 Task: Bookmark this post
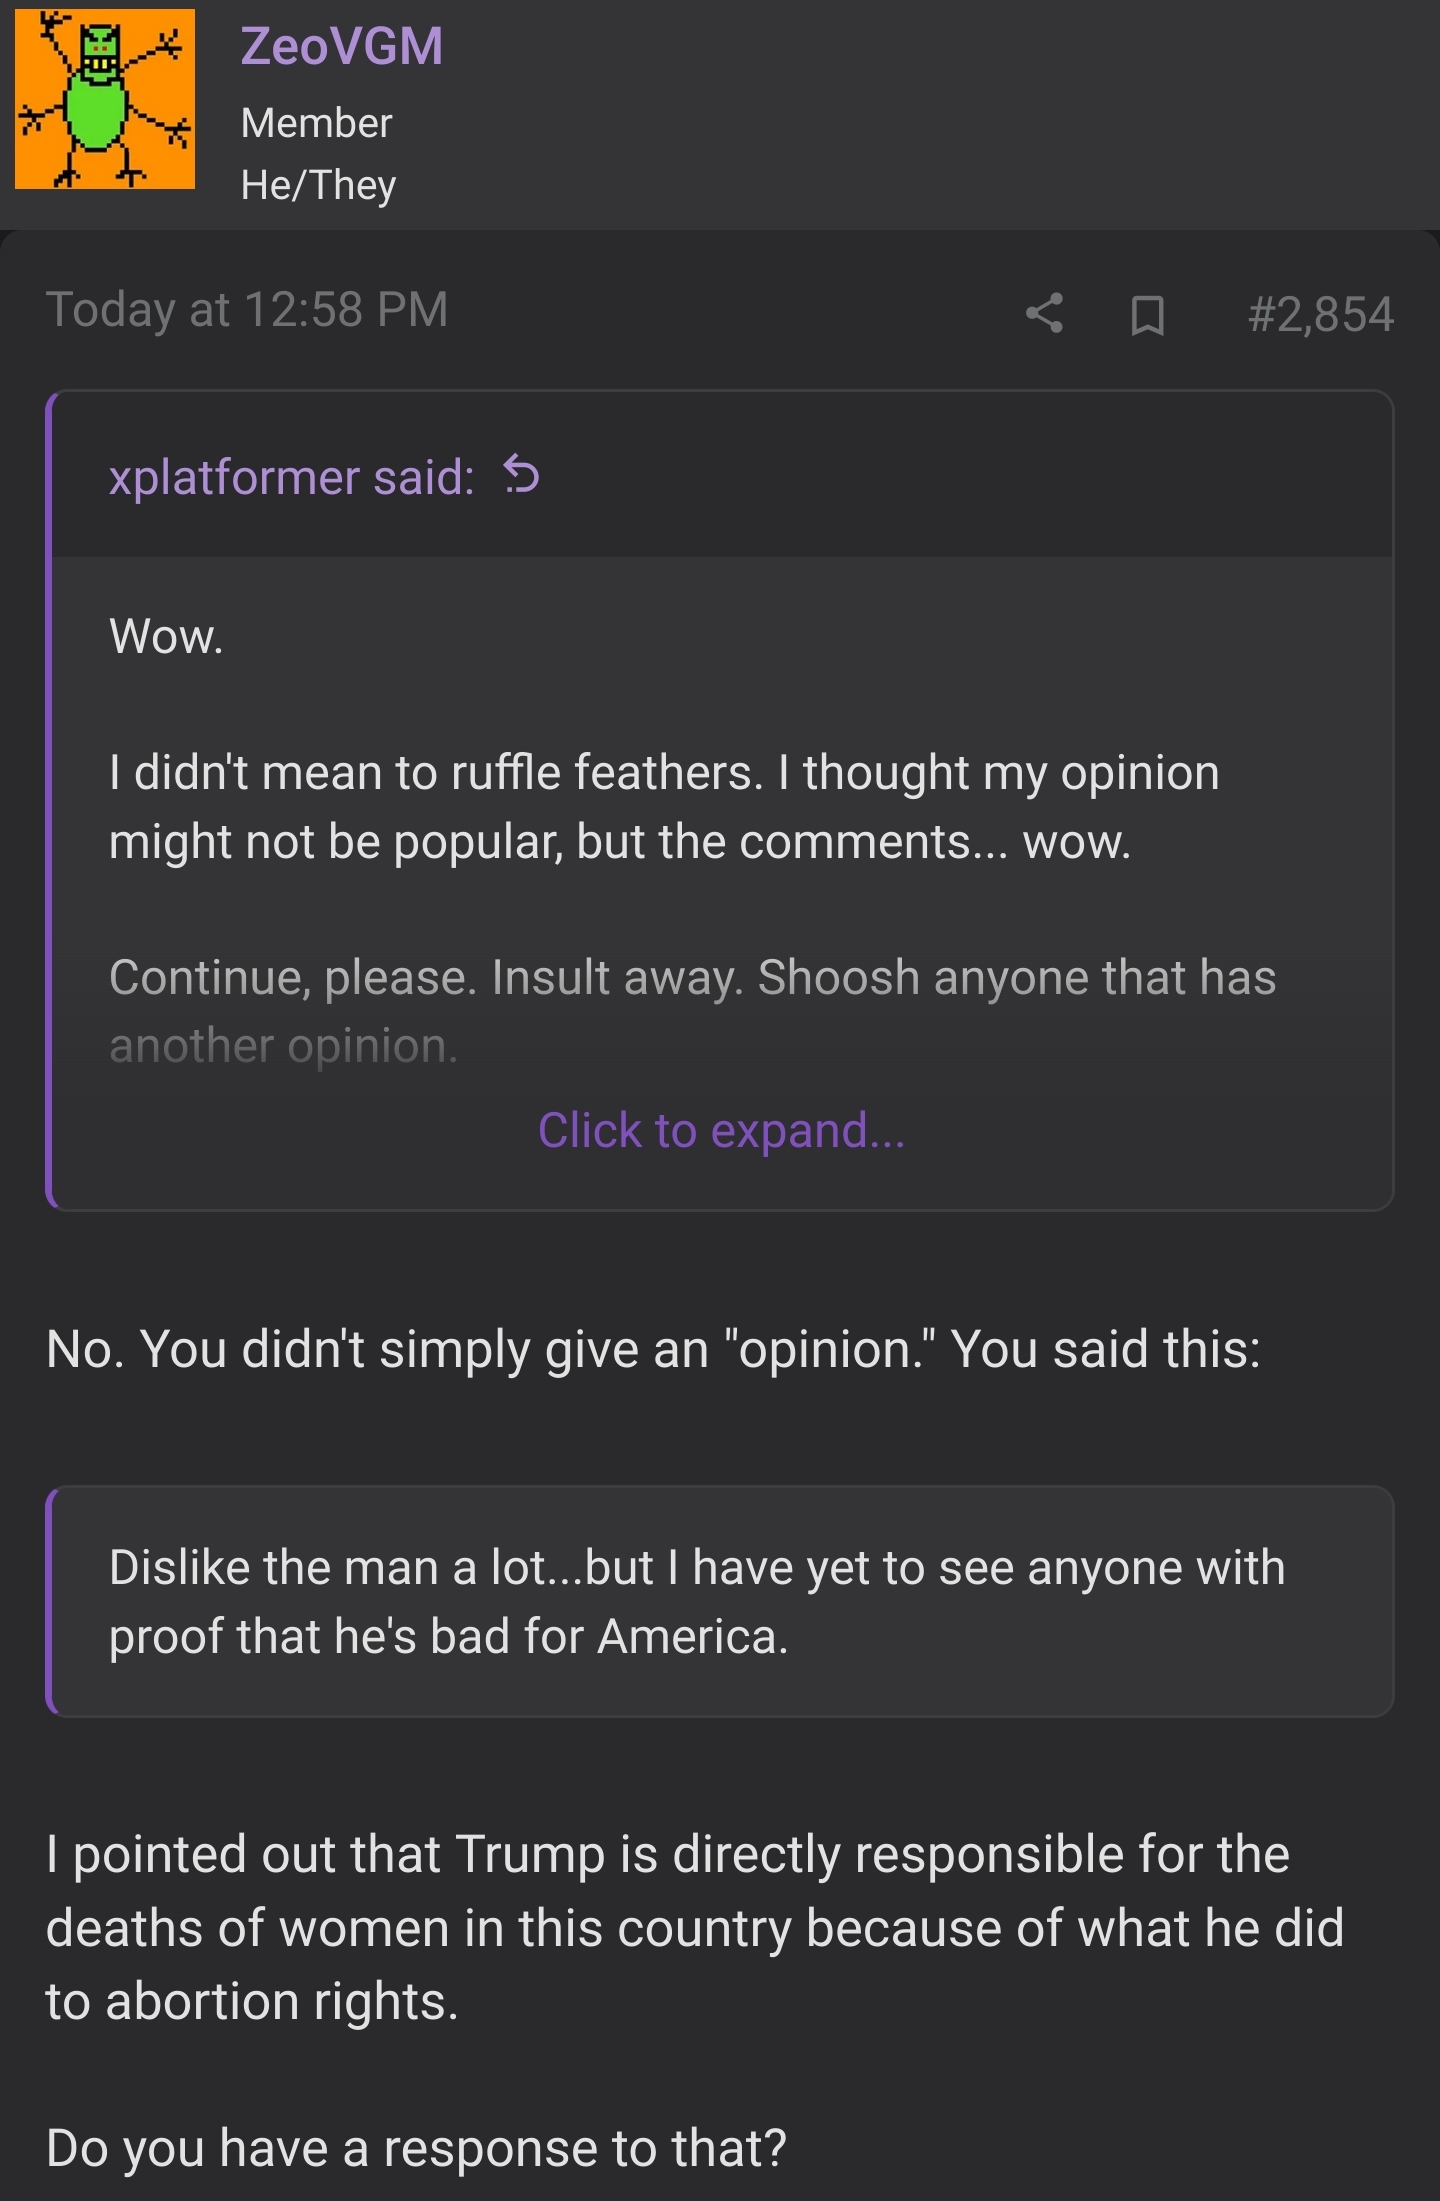pyautogui.click(x=1147, y=314)
